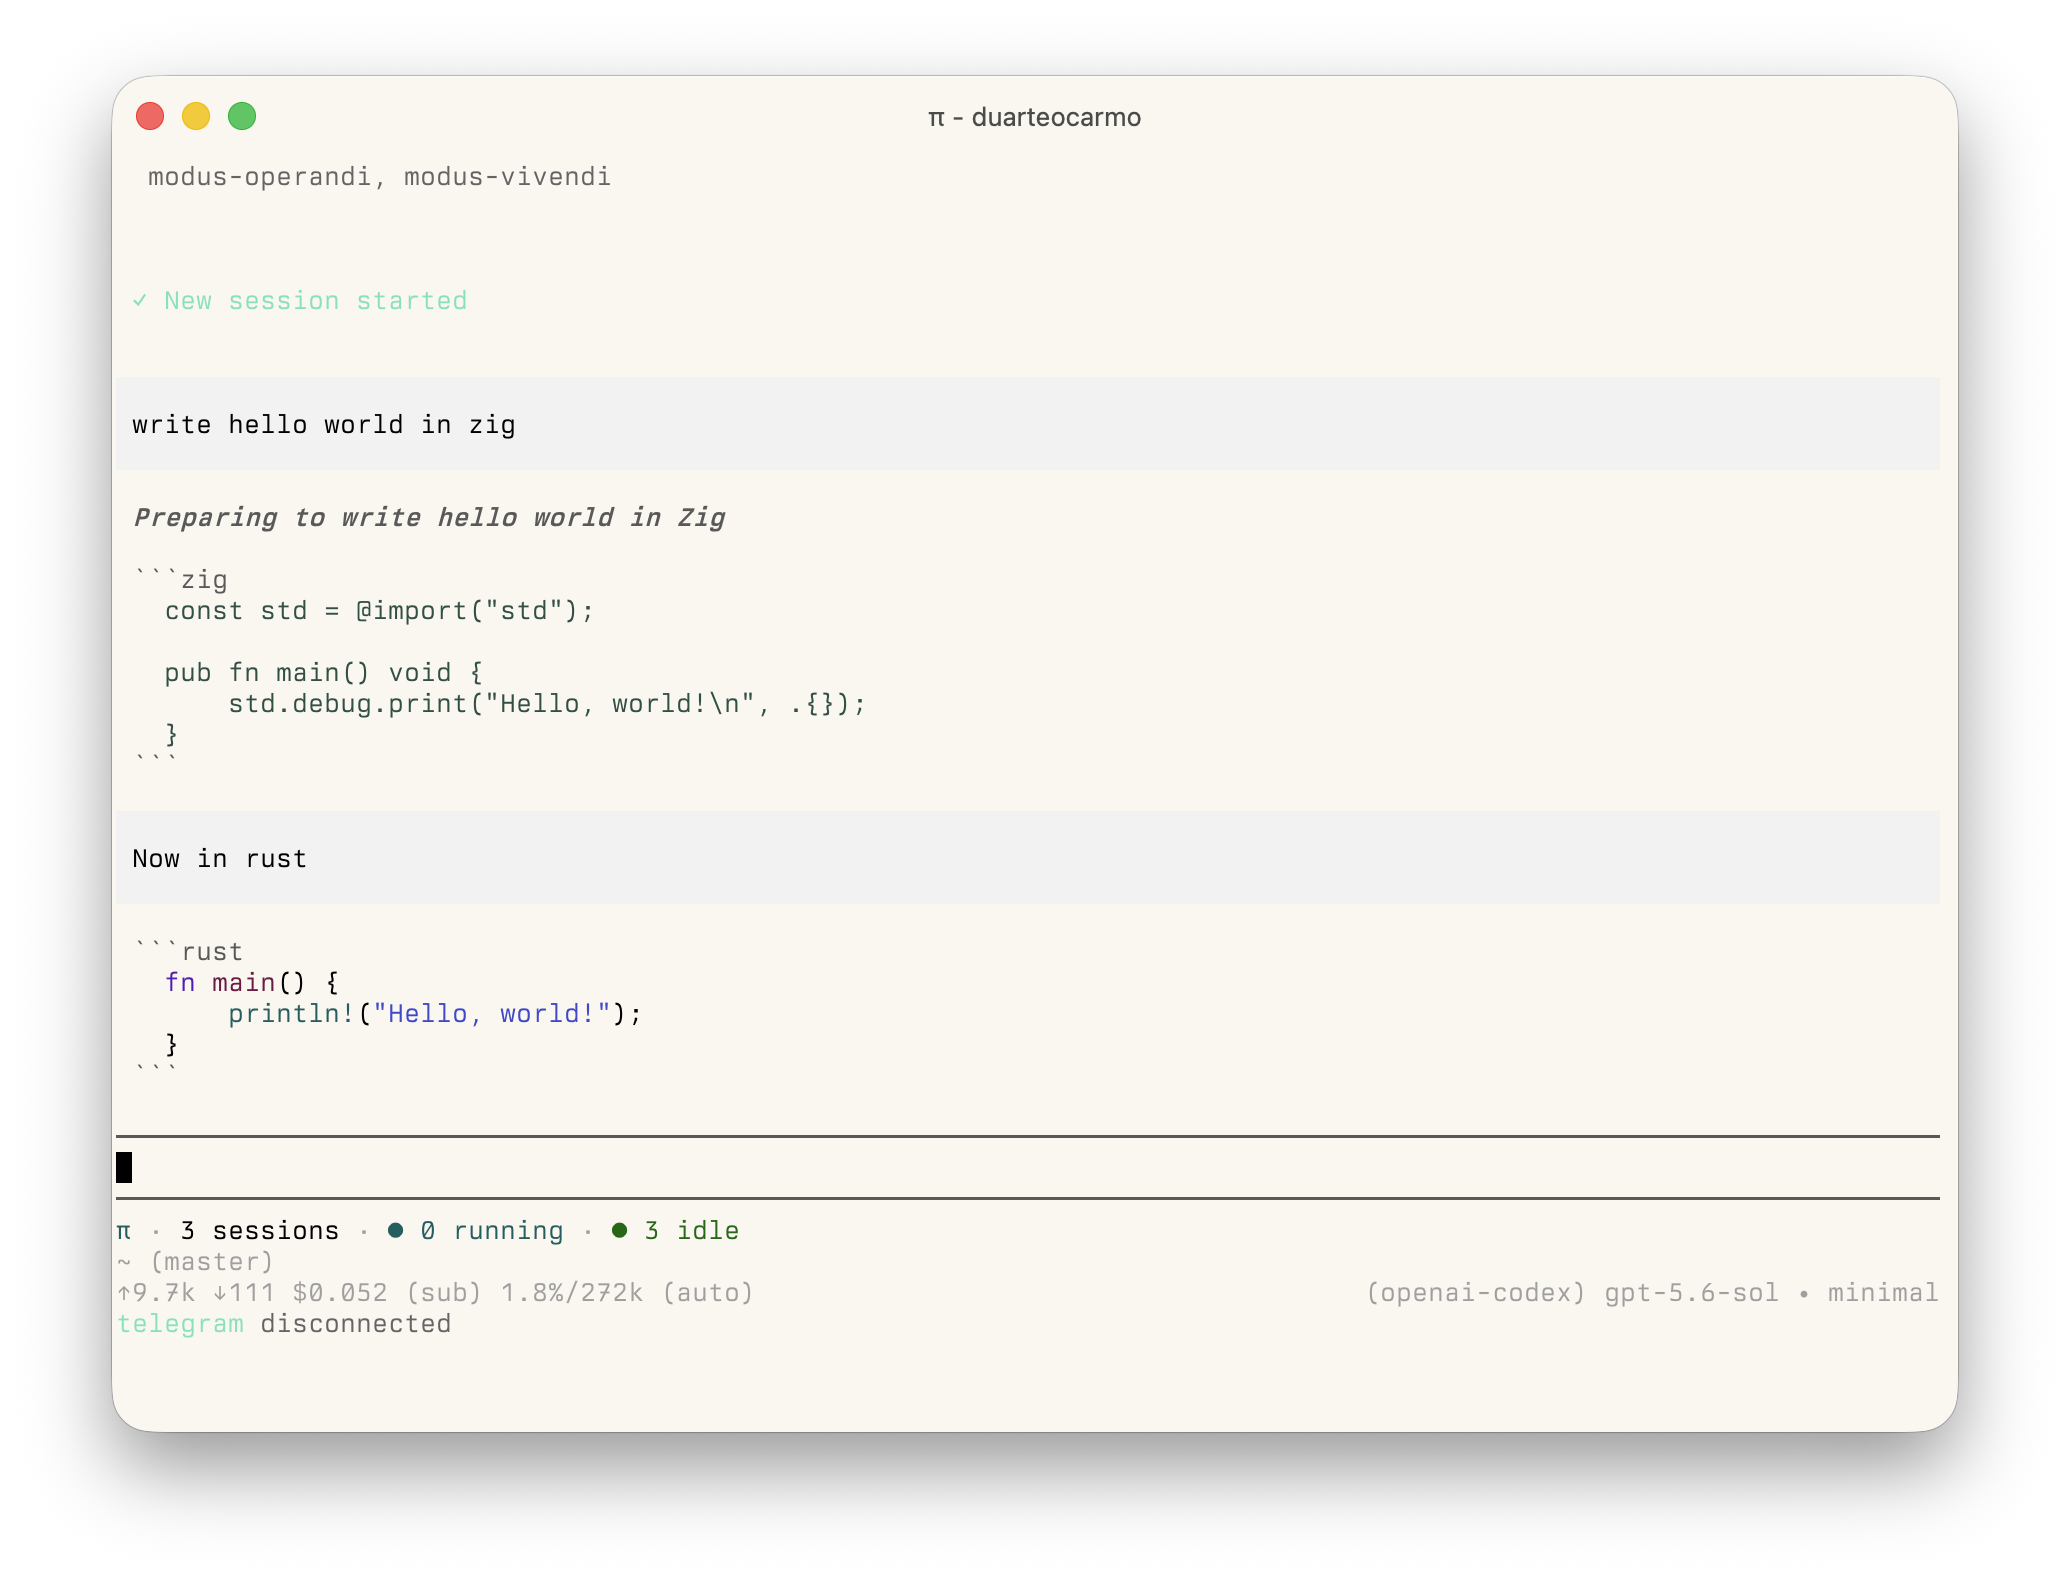Click the red close window button
This screenshot has width=2070, height=1580.
[x=150, y=117]
